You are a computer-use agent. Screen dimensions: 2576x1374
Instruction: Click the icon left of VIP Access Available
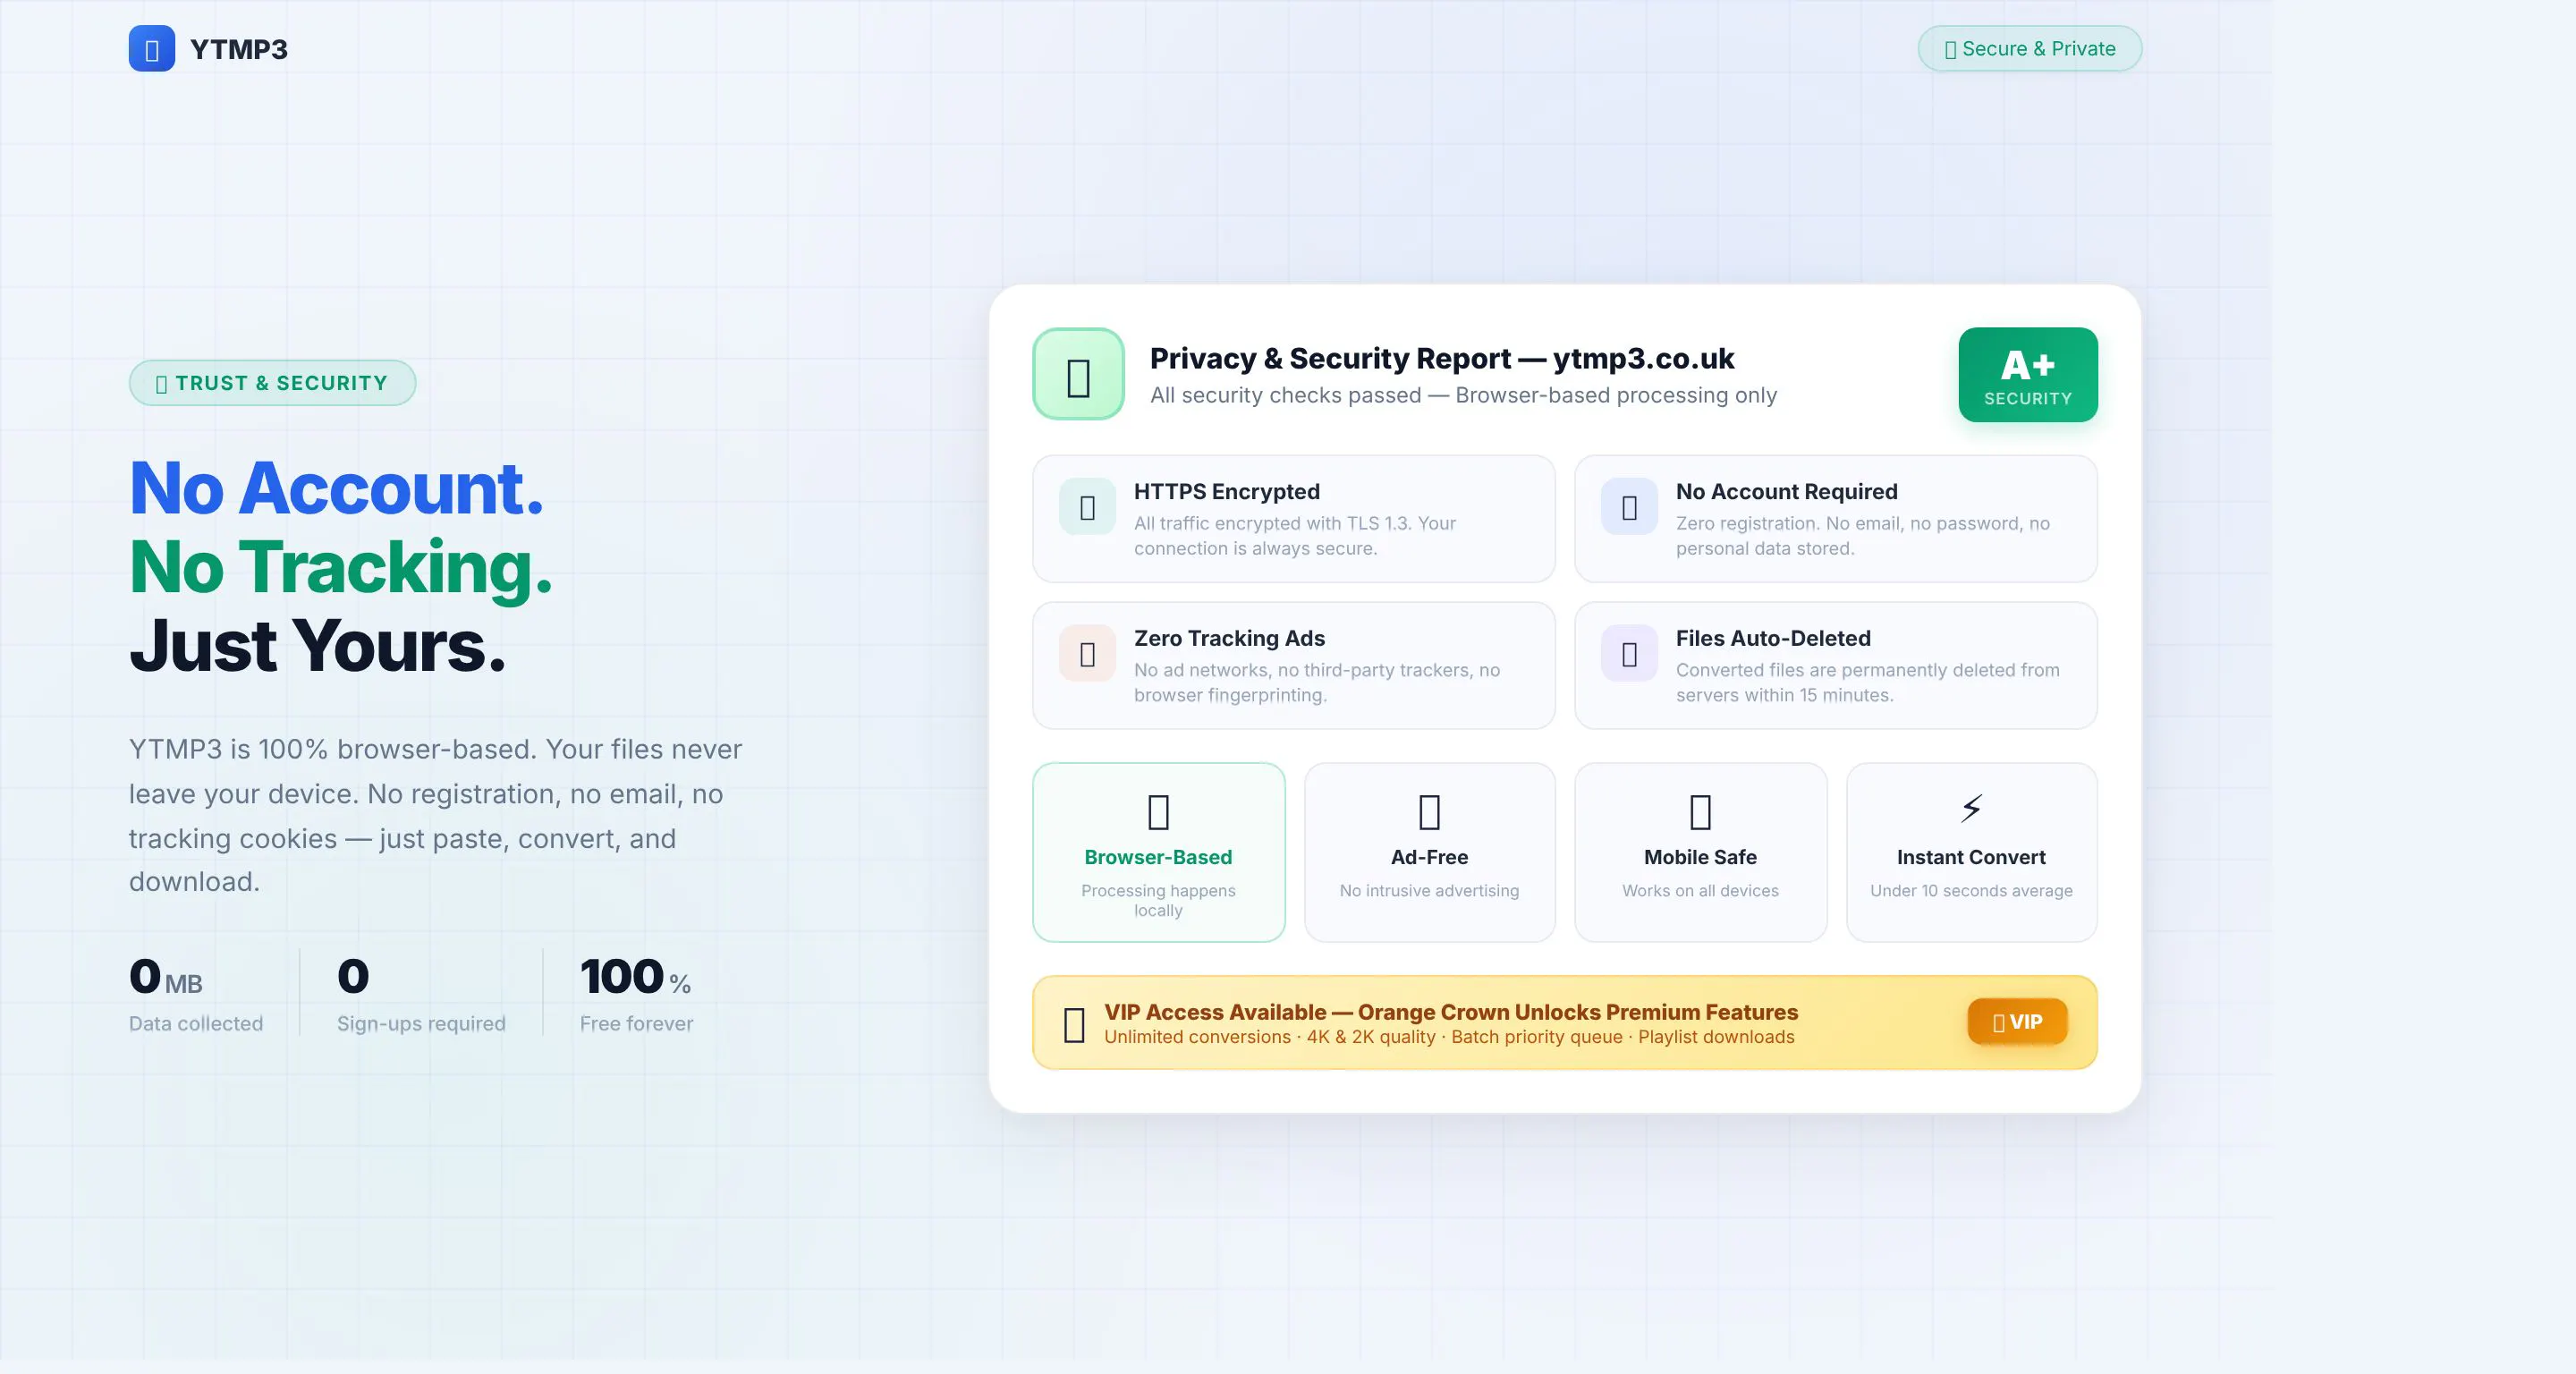[x=1074, y=1025]
